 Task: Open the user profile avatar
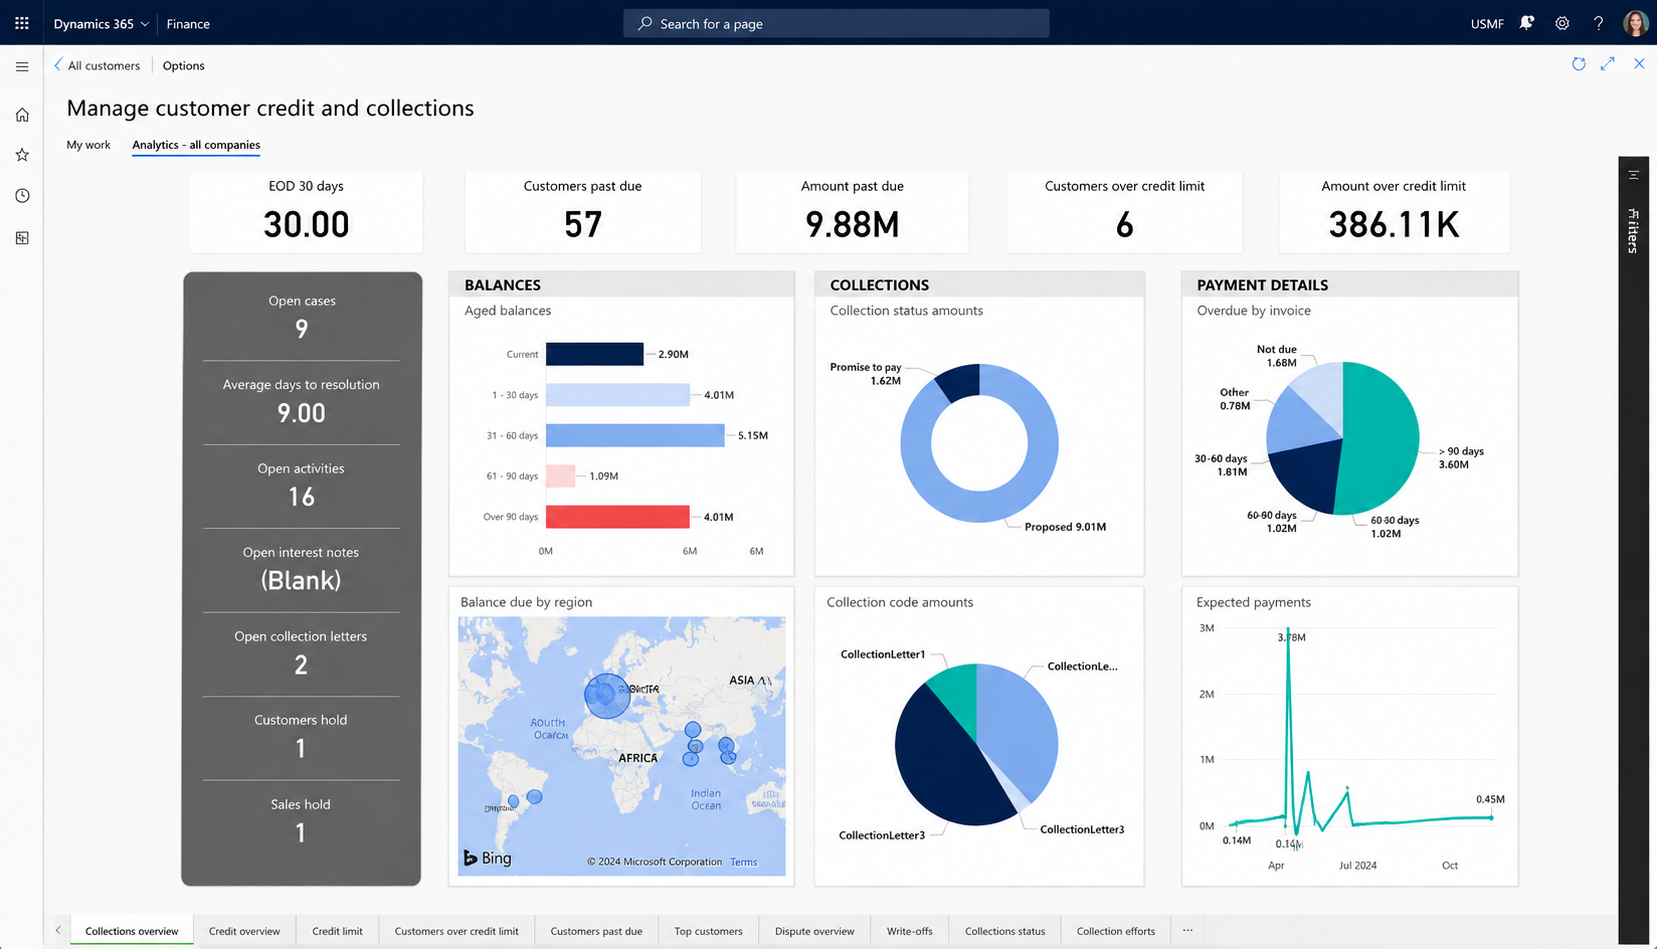tap(1635, 23)
